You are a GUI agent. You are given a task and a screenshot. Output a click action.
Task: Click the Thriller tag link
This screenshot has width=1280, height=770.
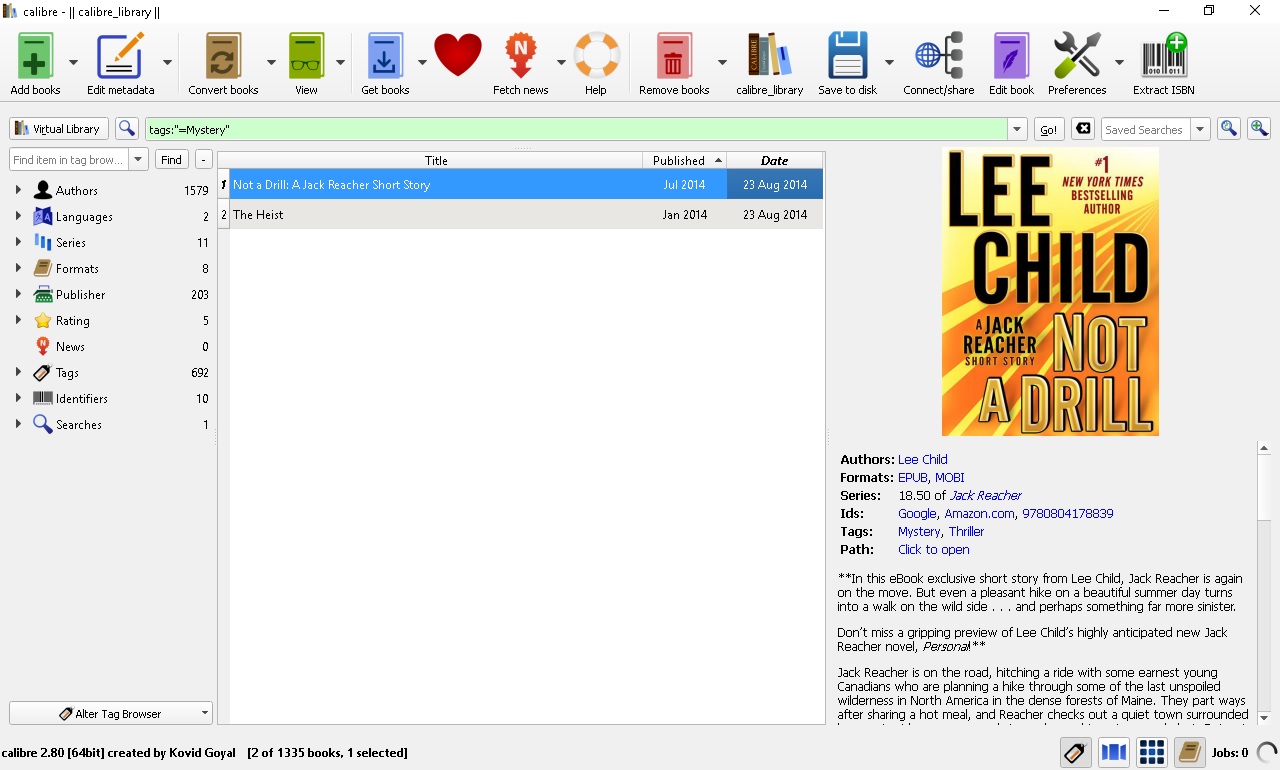966,532
